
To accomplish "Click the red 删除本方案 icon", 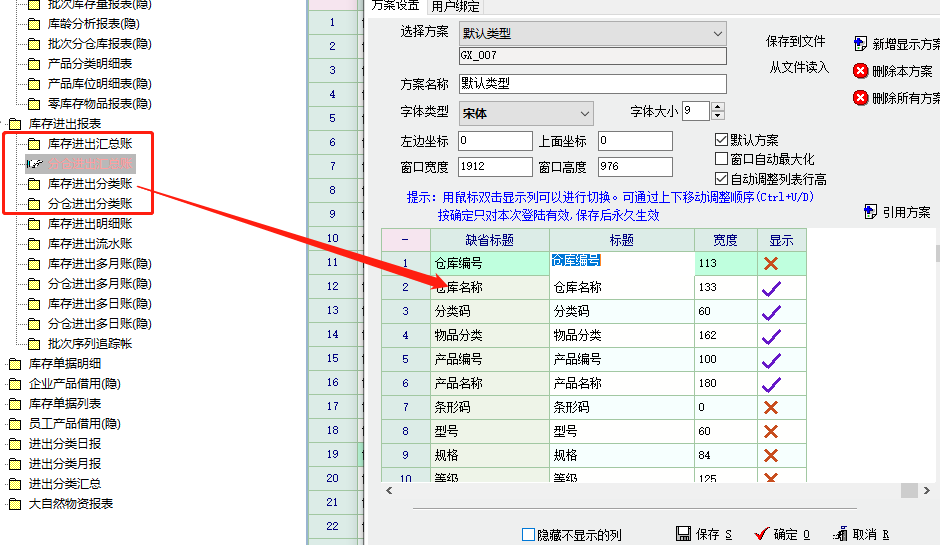I will [860, 71].
